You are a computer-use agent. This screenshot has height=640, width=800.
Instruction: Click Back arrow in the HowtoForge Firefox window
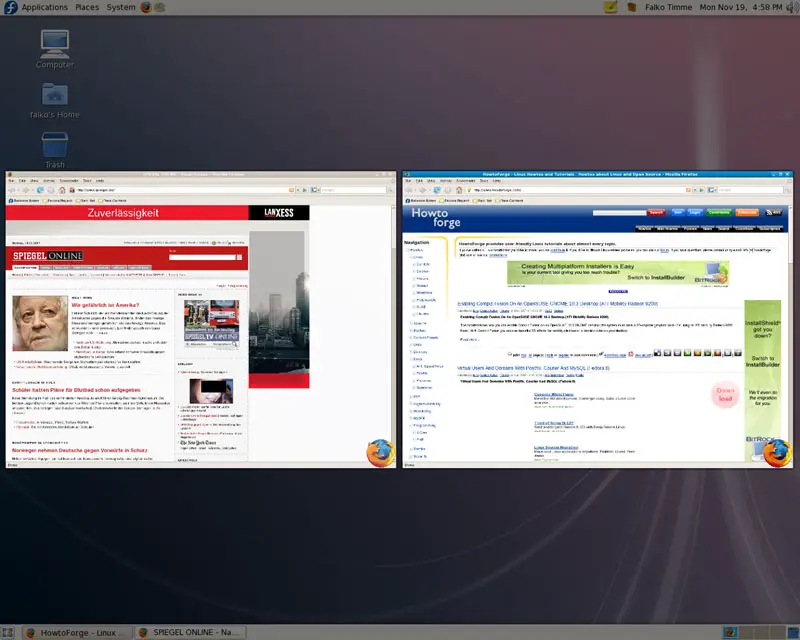click(408, 190)
